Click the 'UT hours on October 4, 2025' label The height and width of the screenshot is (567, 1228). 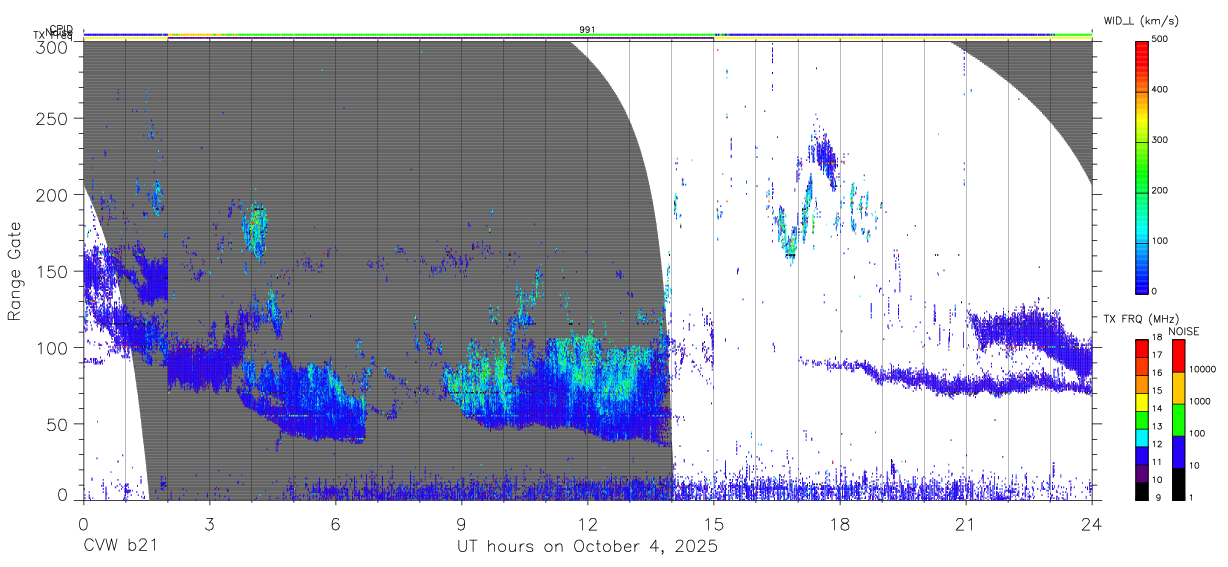587,547
